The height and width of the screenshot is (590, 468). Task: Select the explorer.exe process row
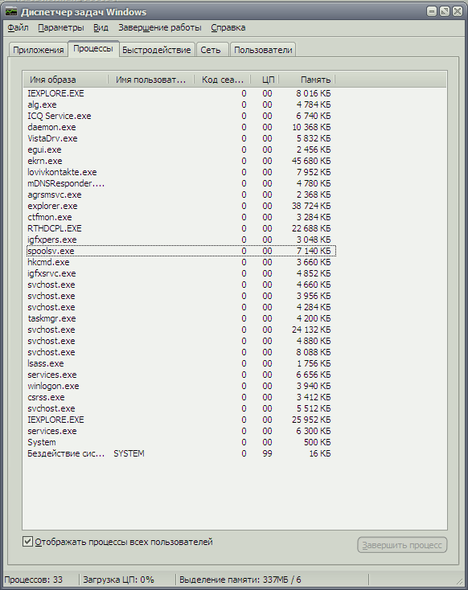pos(181,206)
